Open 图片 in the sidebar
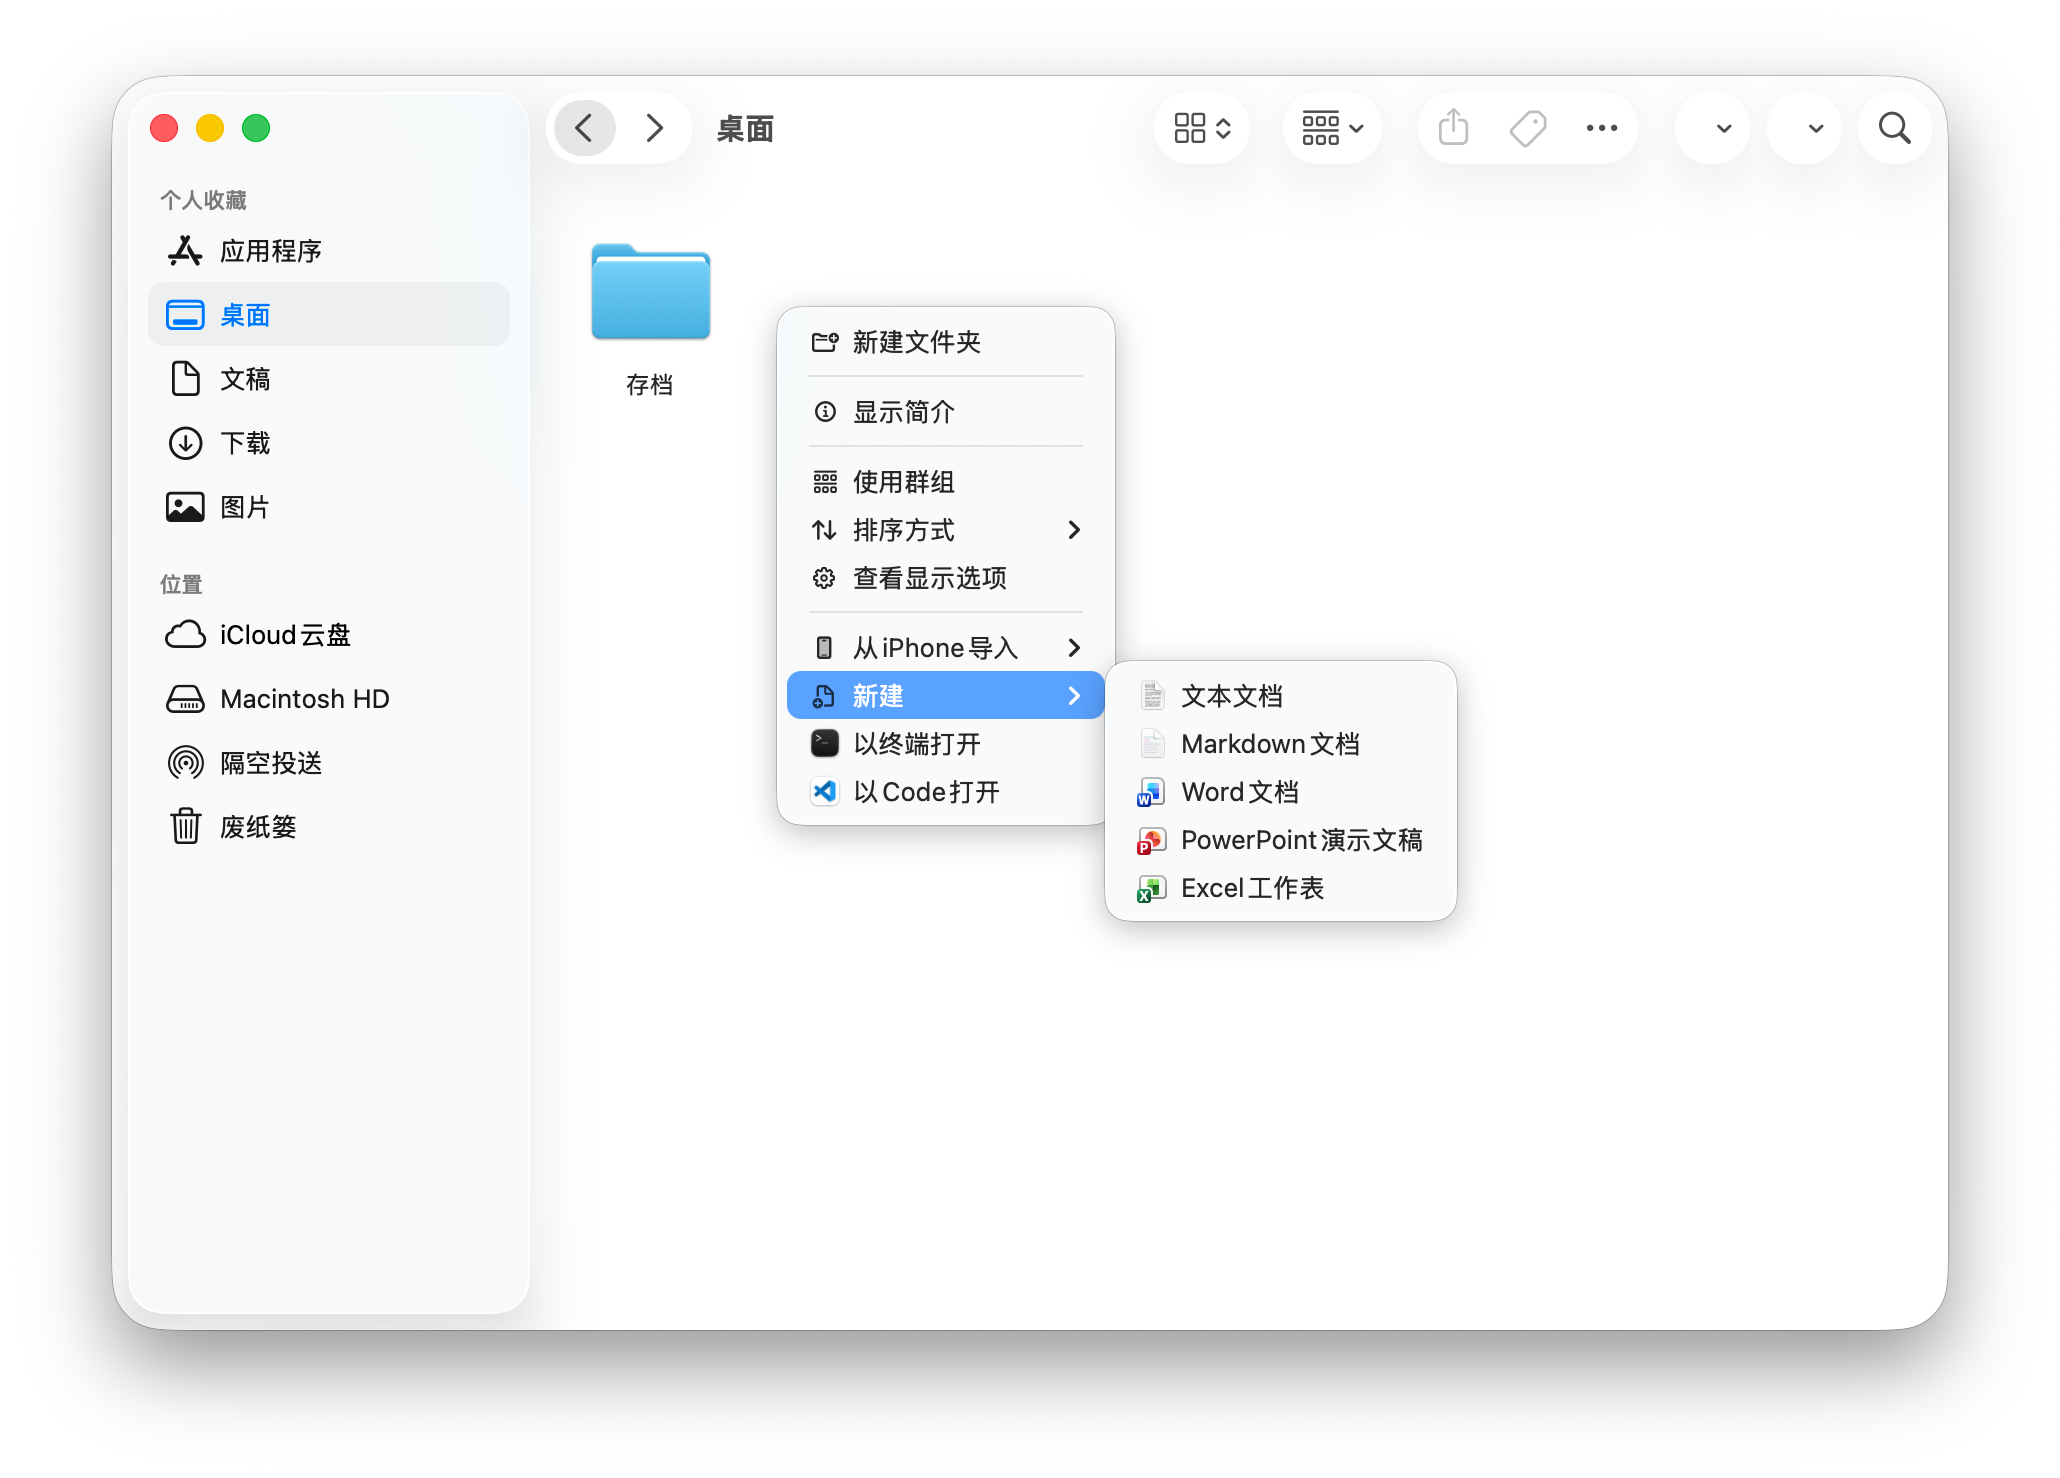The image size is (2060, 1478). click(x=329, y=507)
